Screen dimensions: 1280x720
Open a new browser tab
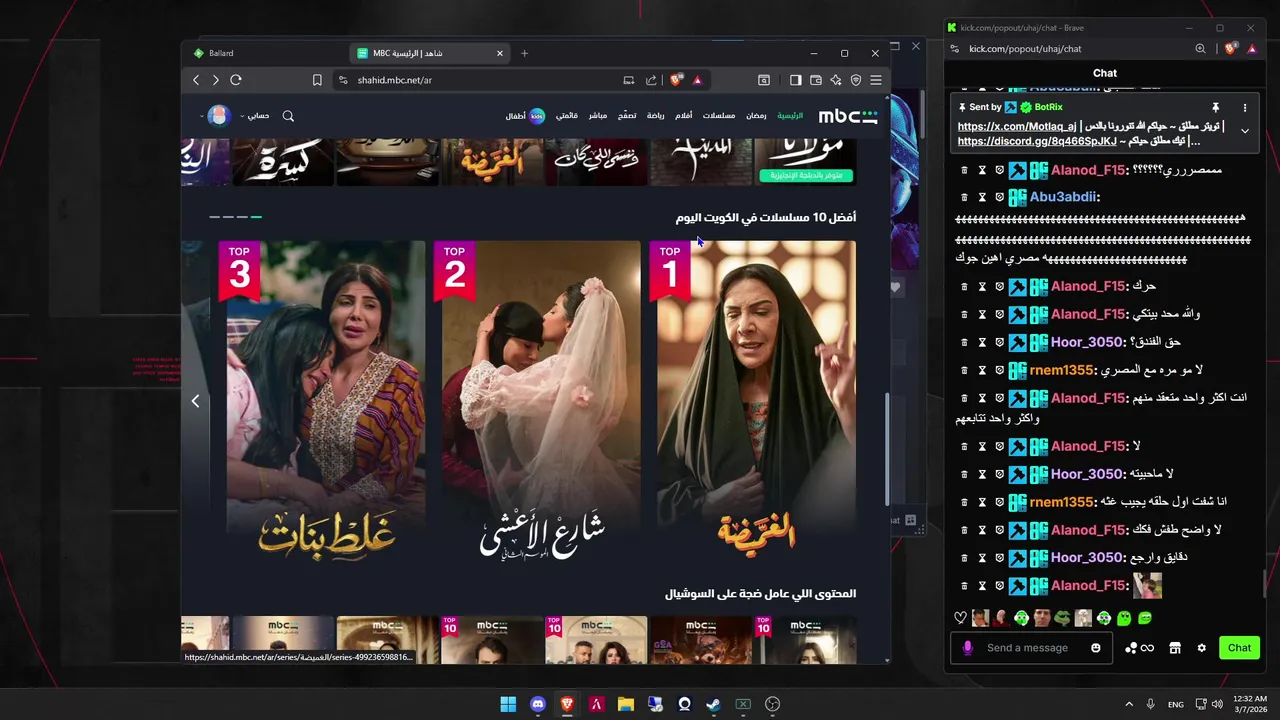point(524,53)
